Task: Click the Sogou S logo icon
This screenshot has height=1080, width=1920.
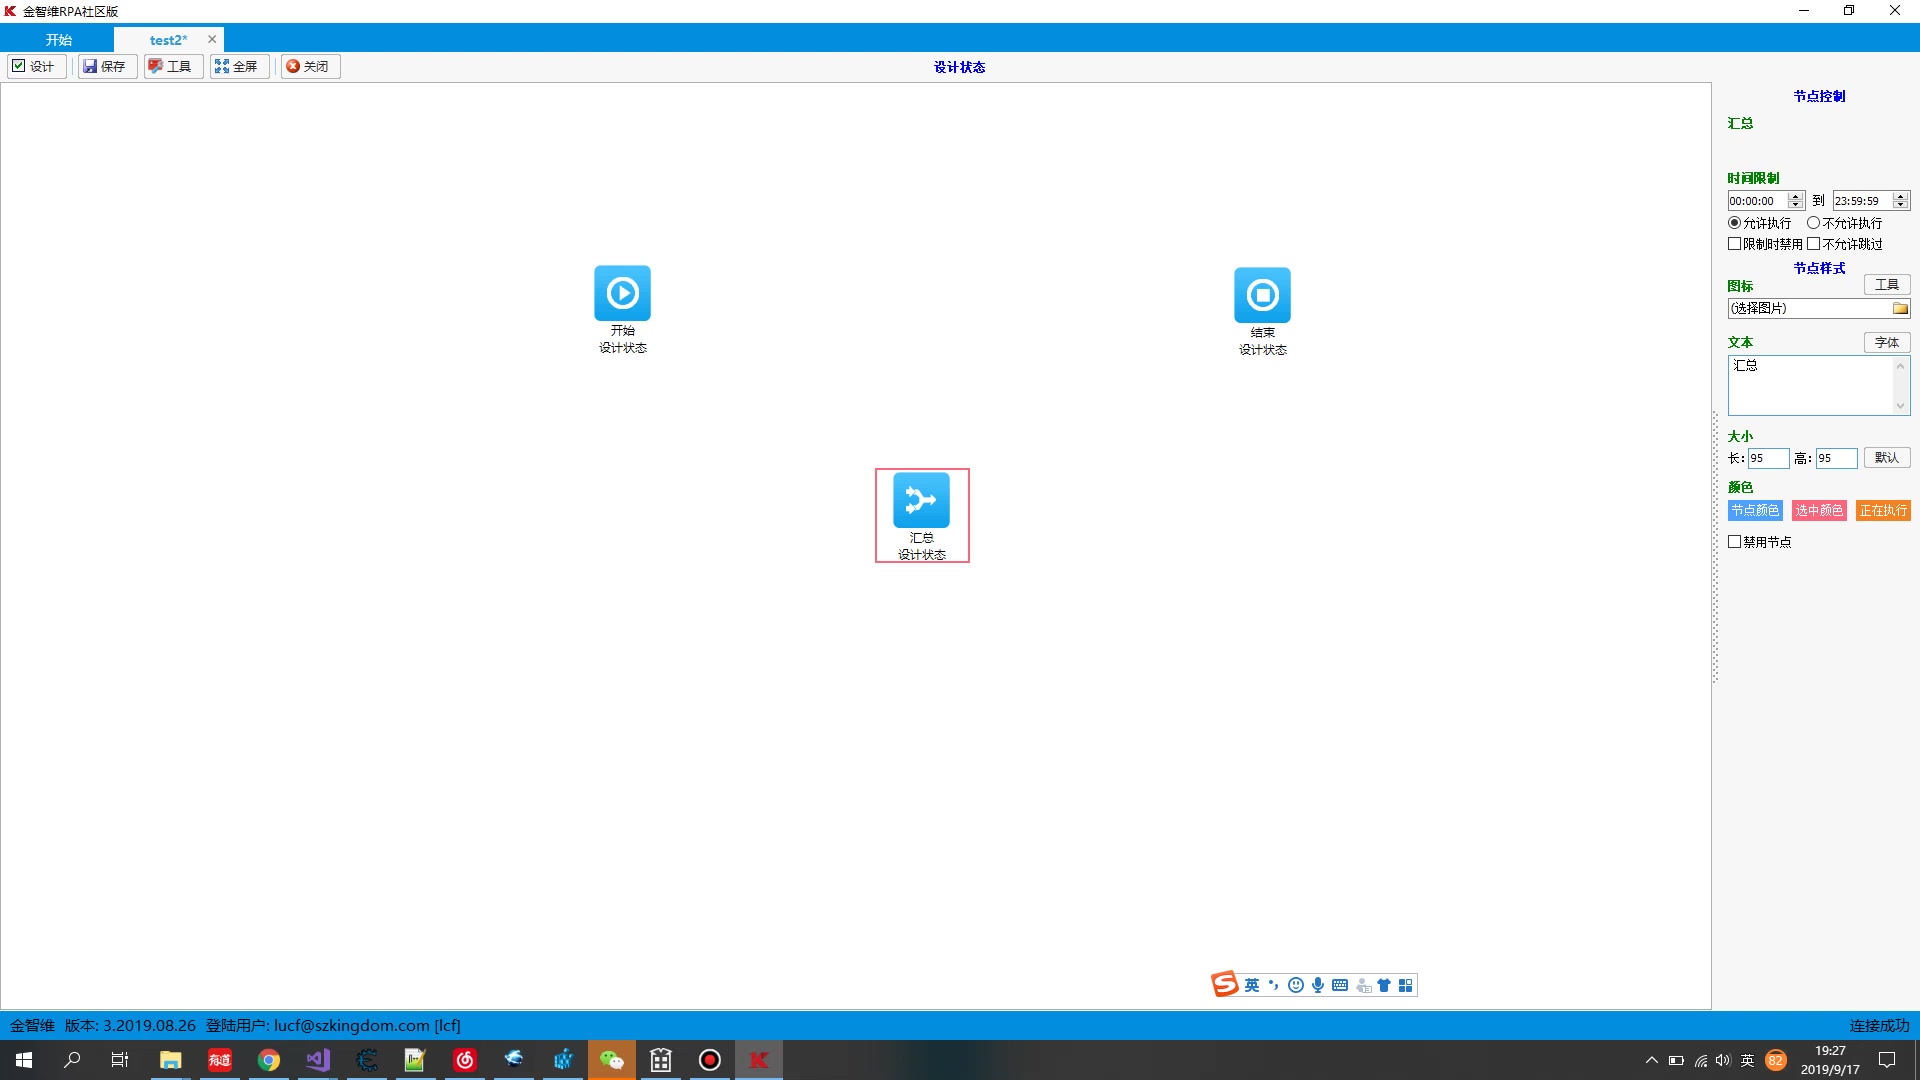Action: 1225,985
